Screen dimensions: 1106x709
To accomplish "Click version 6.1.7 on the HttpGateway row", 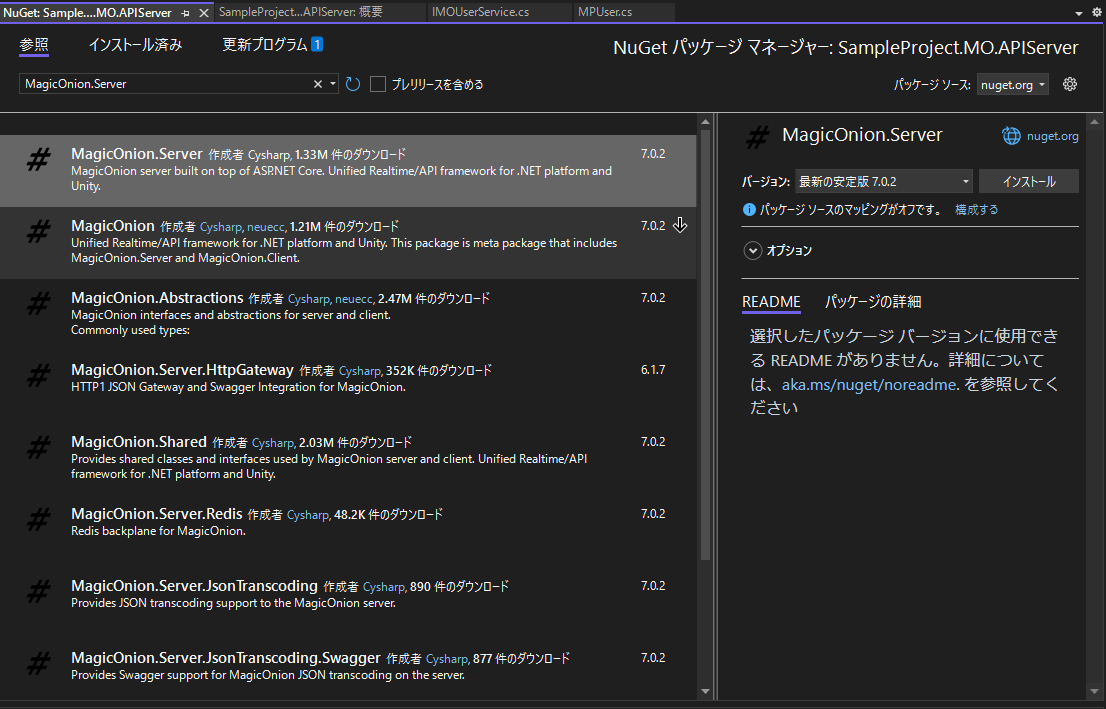I will coord(653,370).
